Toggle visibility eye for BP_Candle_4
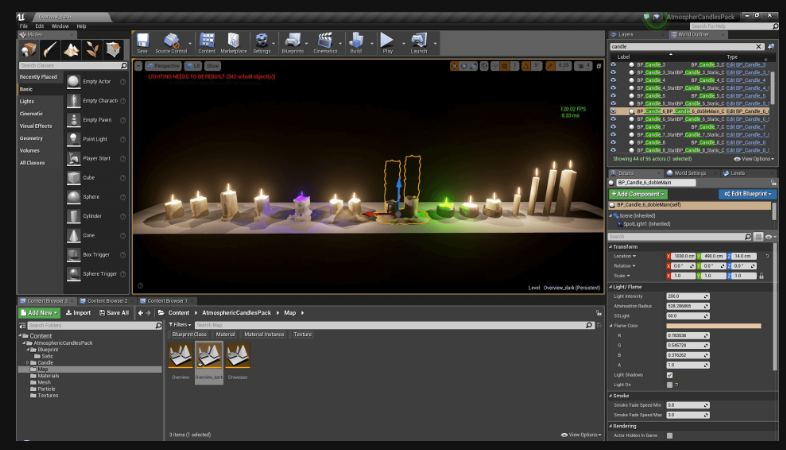786x450 pixels. click(613, 80)
